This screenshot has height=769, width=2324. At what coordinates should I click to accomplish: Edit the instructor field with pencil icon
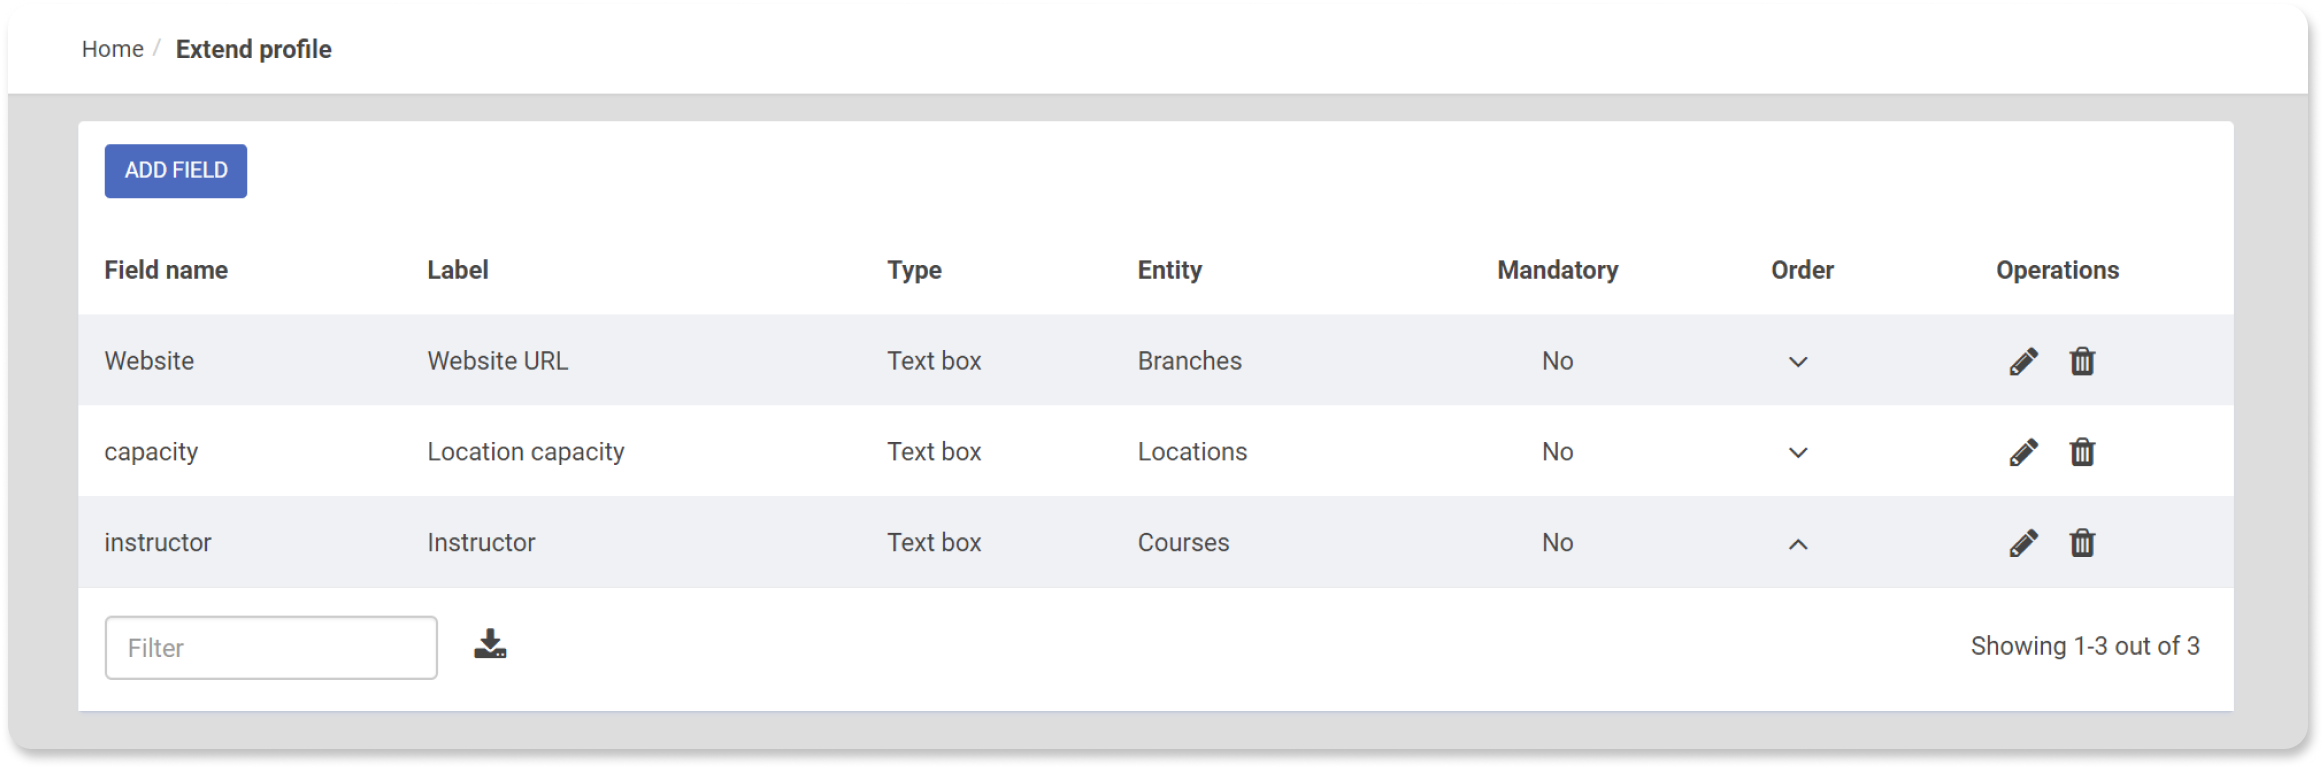click(x=2023, y=543)
